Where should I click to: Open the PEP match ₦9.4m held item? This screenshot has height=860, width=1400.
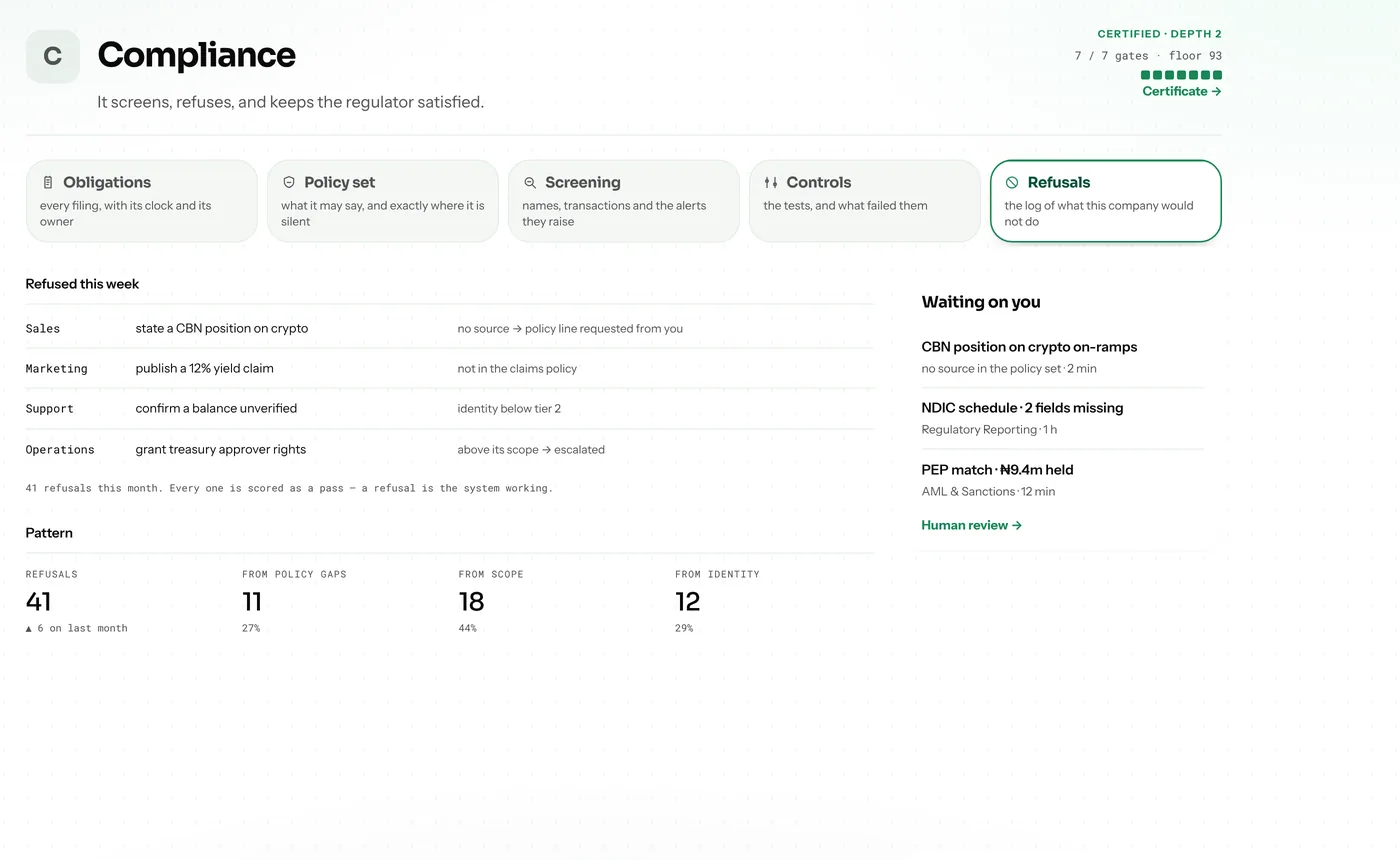point(1062,480)
